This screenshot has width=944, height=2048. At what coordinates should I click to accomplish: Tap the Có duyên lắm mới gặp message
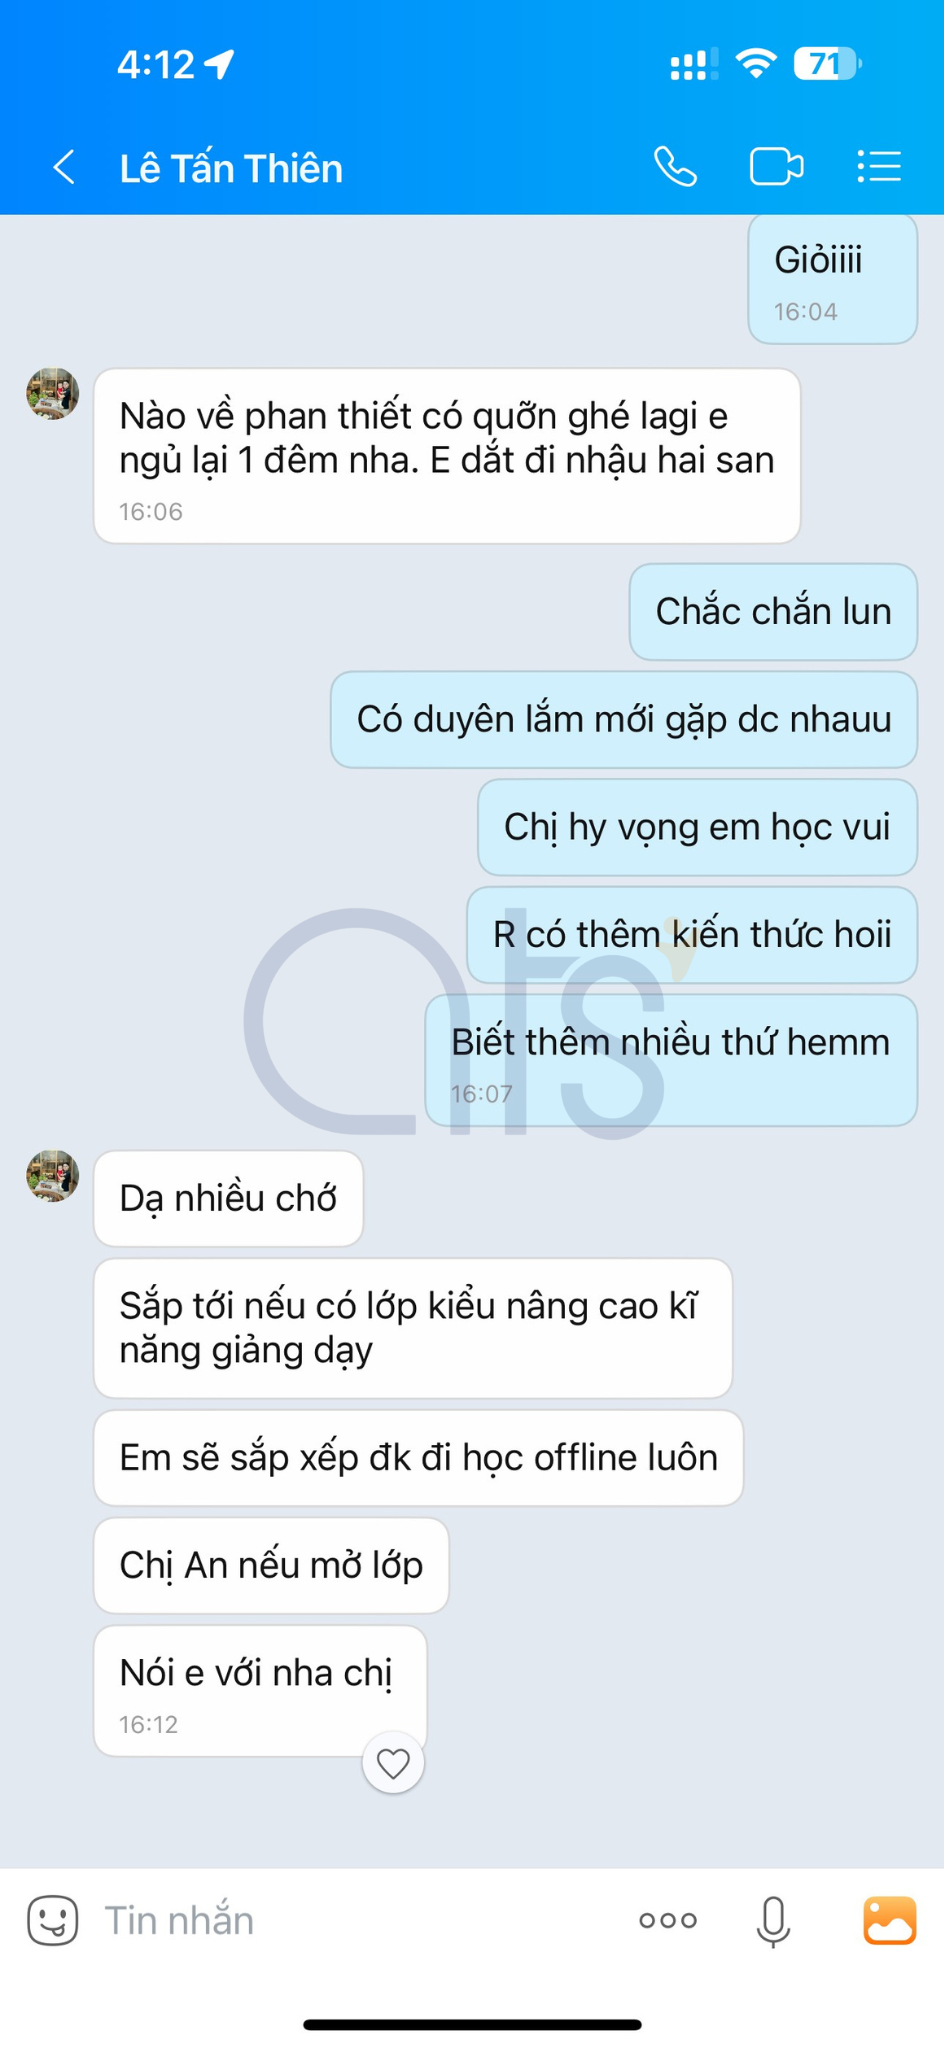point(624,720)
